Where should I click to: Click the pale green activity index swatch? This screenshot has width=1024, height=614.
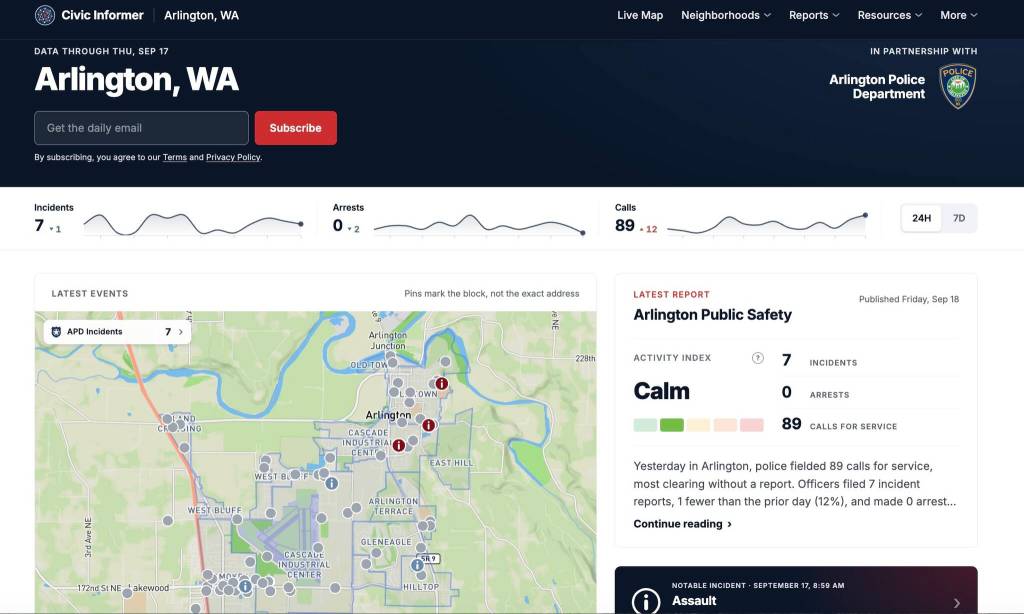pyautogui.click(x=645, y=425)
